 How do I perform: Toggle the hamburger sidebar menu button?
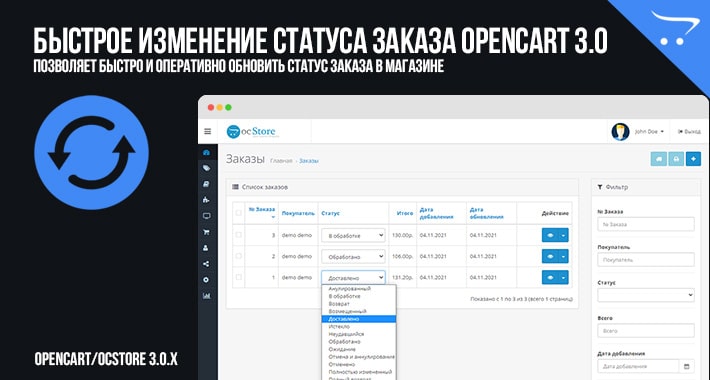click(x=207, y=131)
